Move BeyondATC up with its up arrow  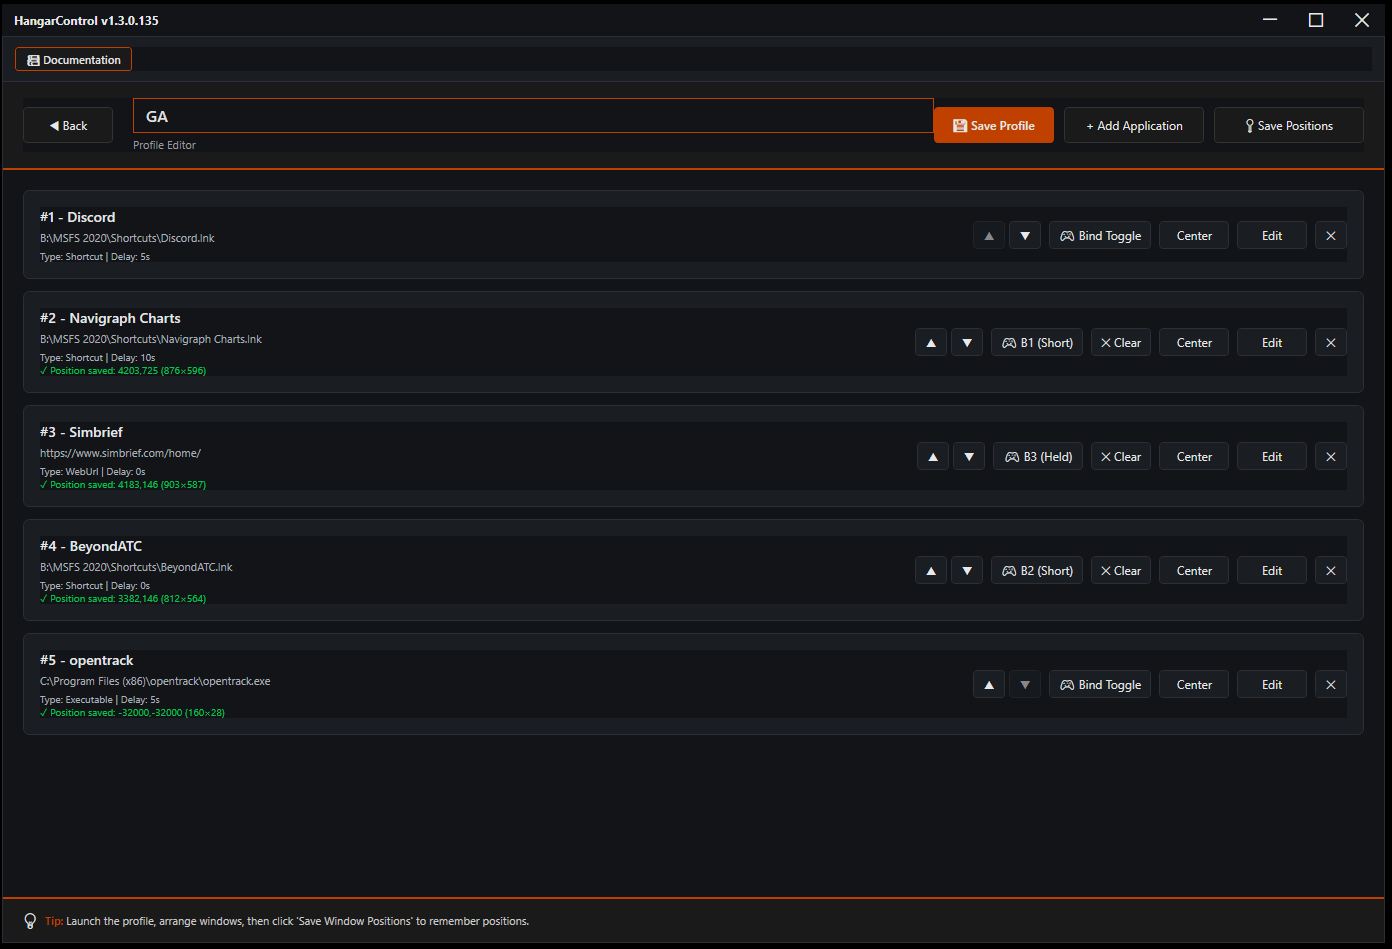930,570
